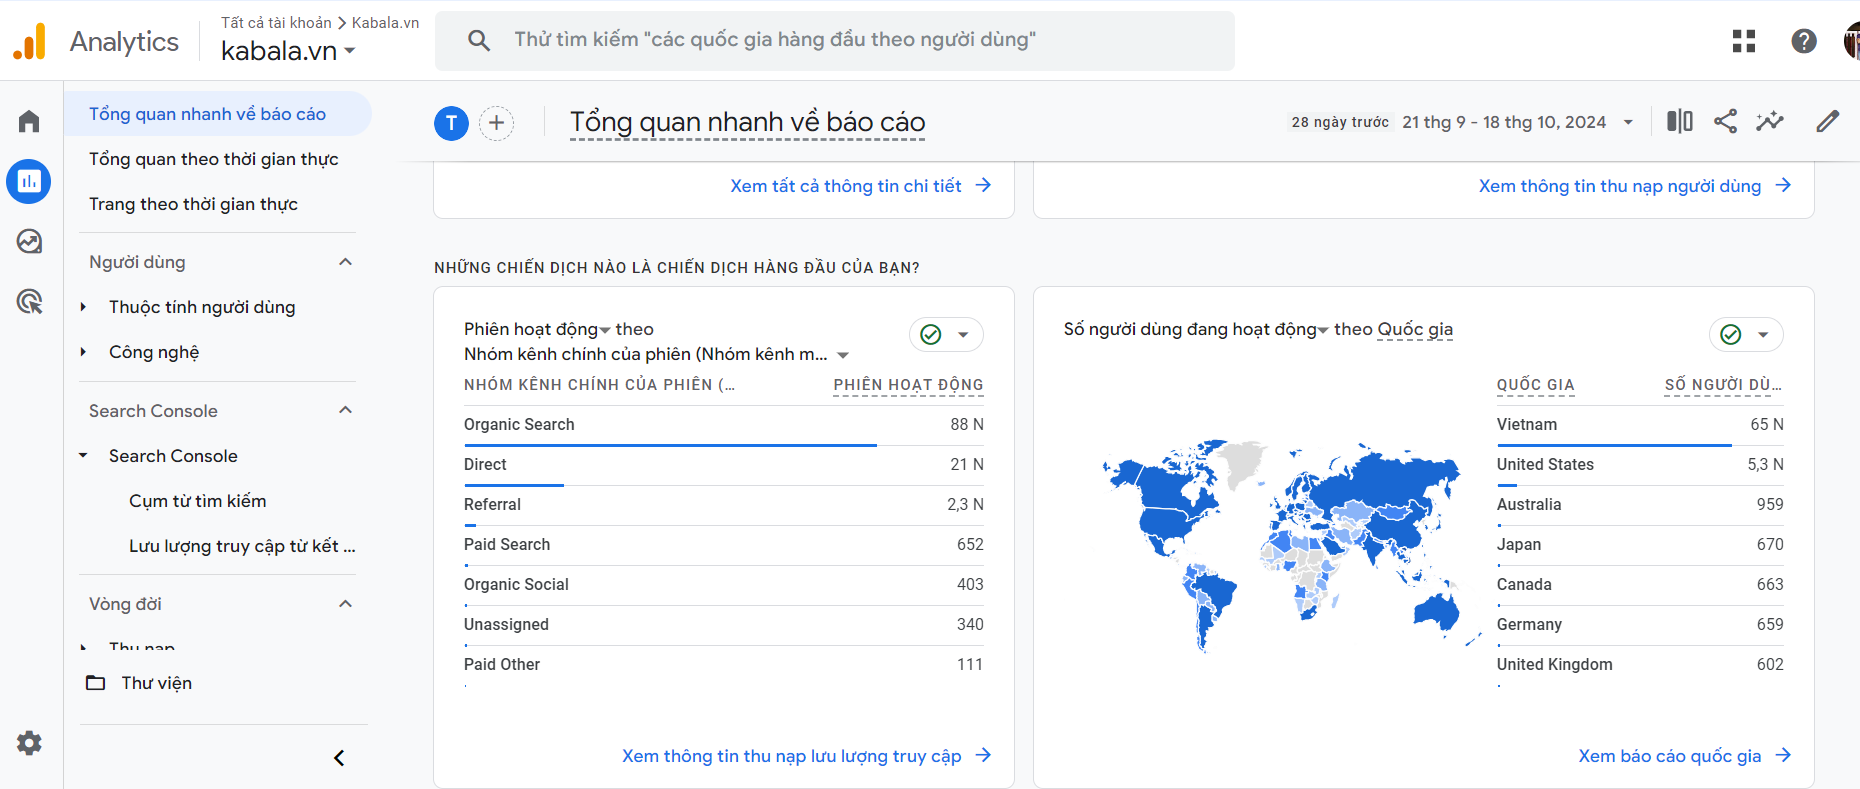Share this report icon
Image resolution: width=1860 pixels, height=789 pixels.
coord(1725,122)
